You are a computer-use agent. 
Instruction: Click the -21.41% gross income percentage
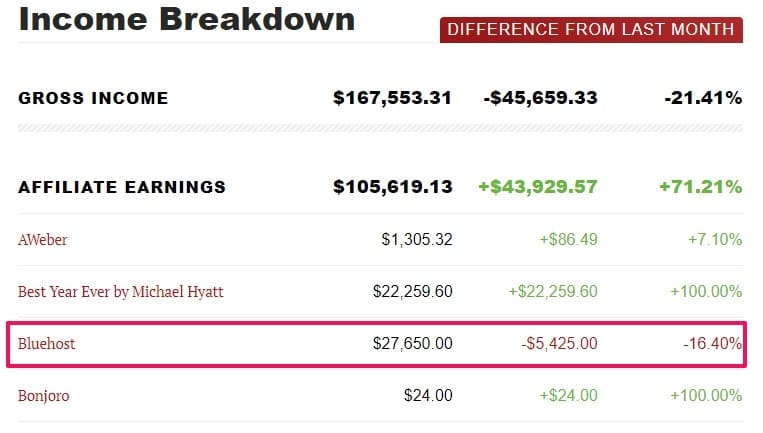[x=703, y=98]
